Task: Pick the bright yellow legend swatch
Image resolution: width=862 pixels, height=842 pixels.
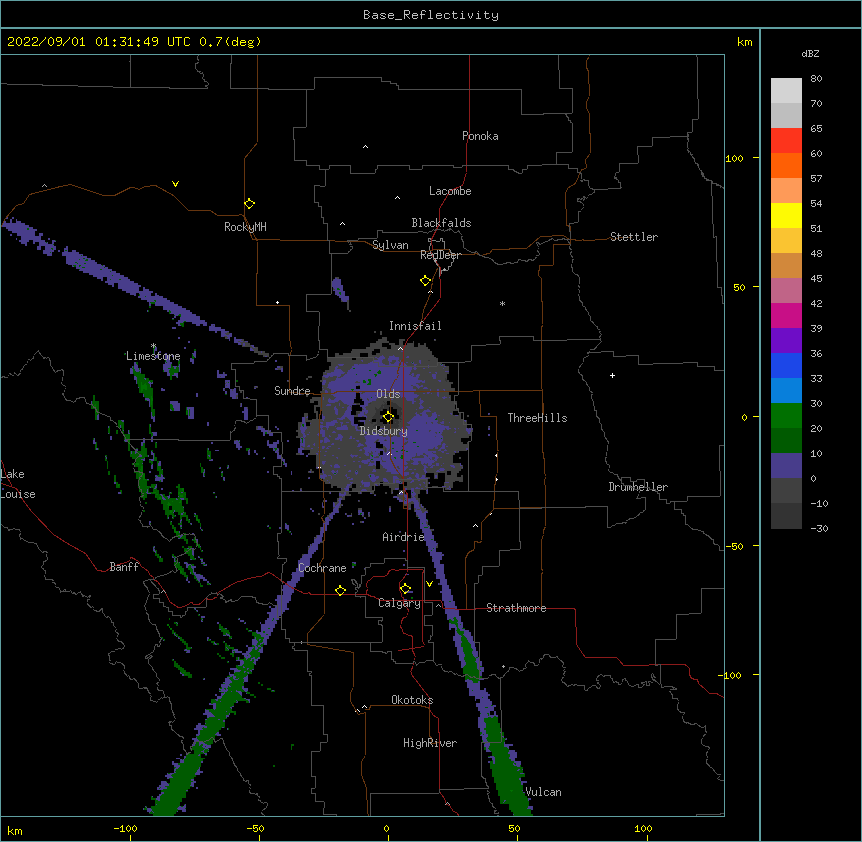Action: [786, 215]
